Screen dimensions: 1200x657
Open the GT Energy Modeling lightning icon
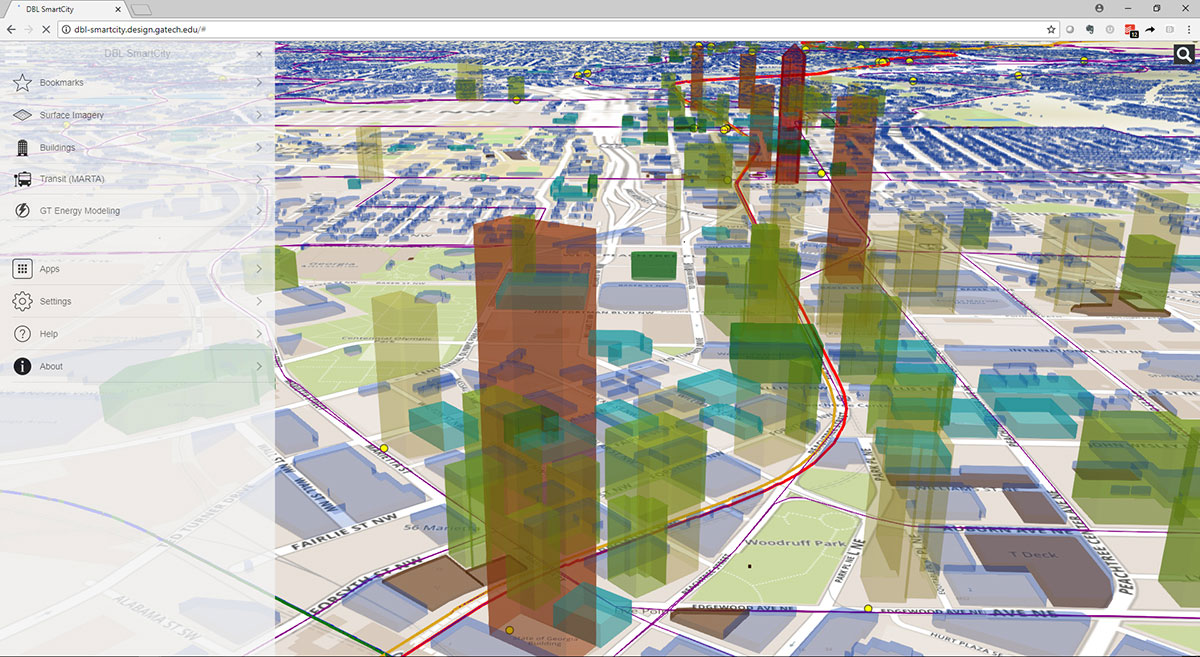[22, 211]
